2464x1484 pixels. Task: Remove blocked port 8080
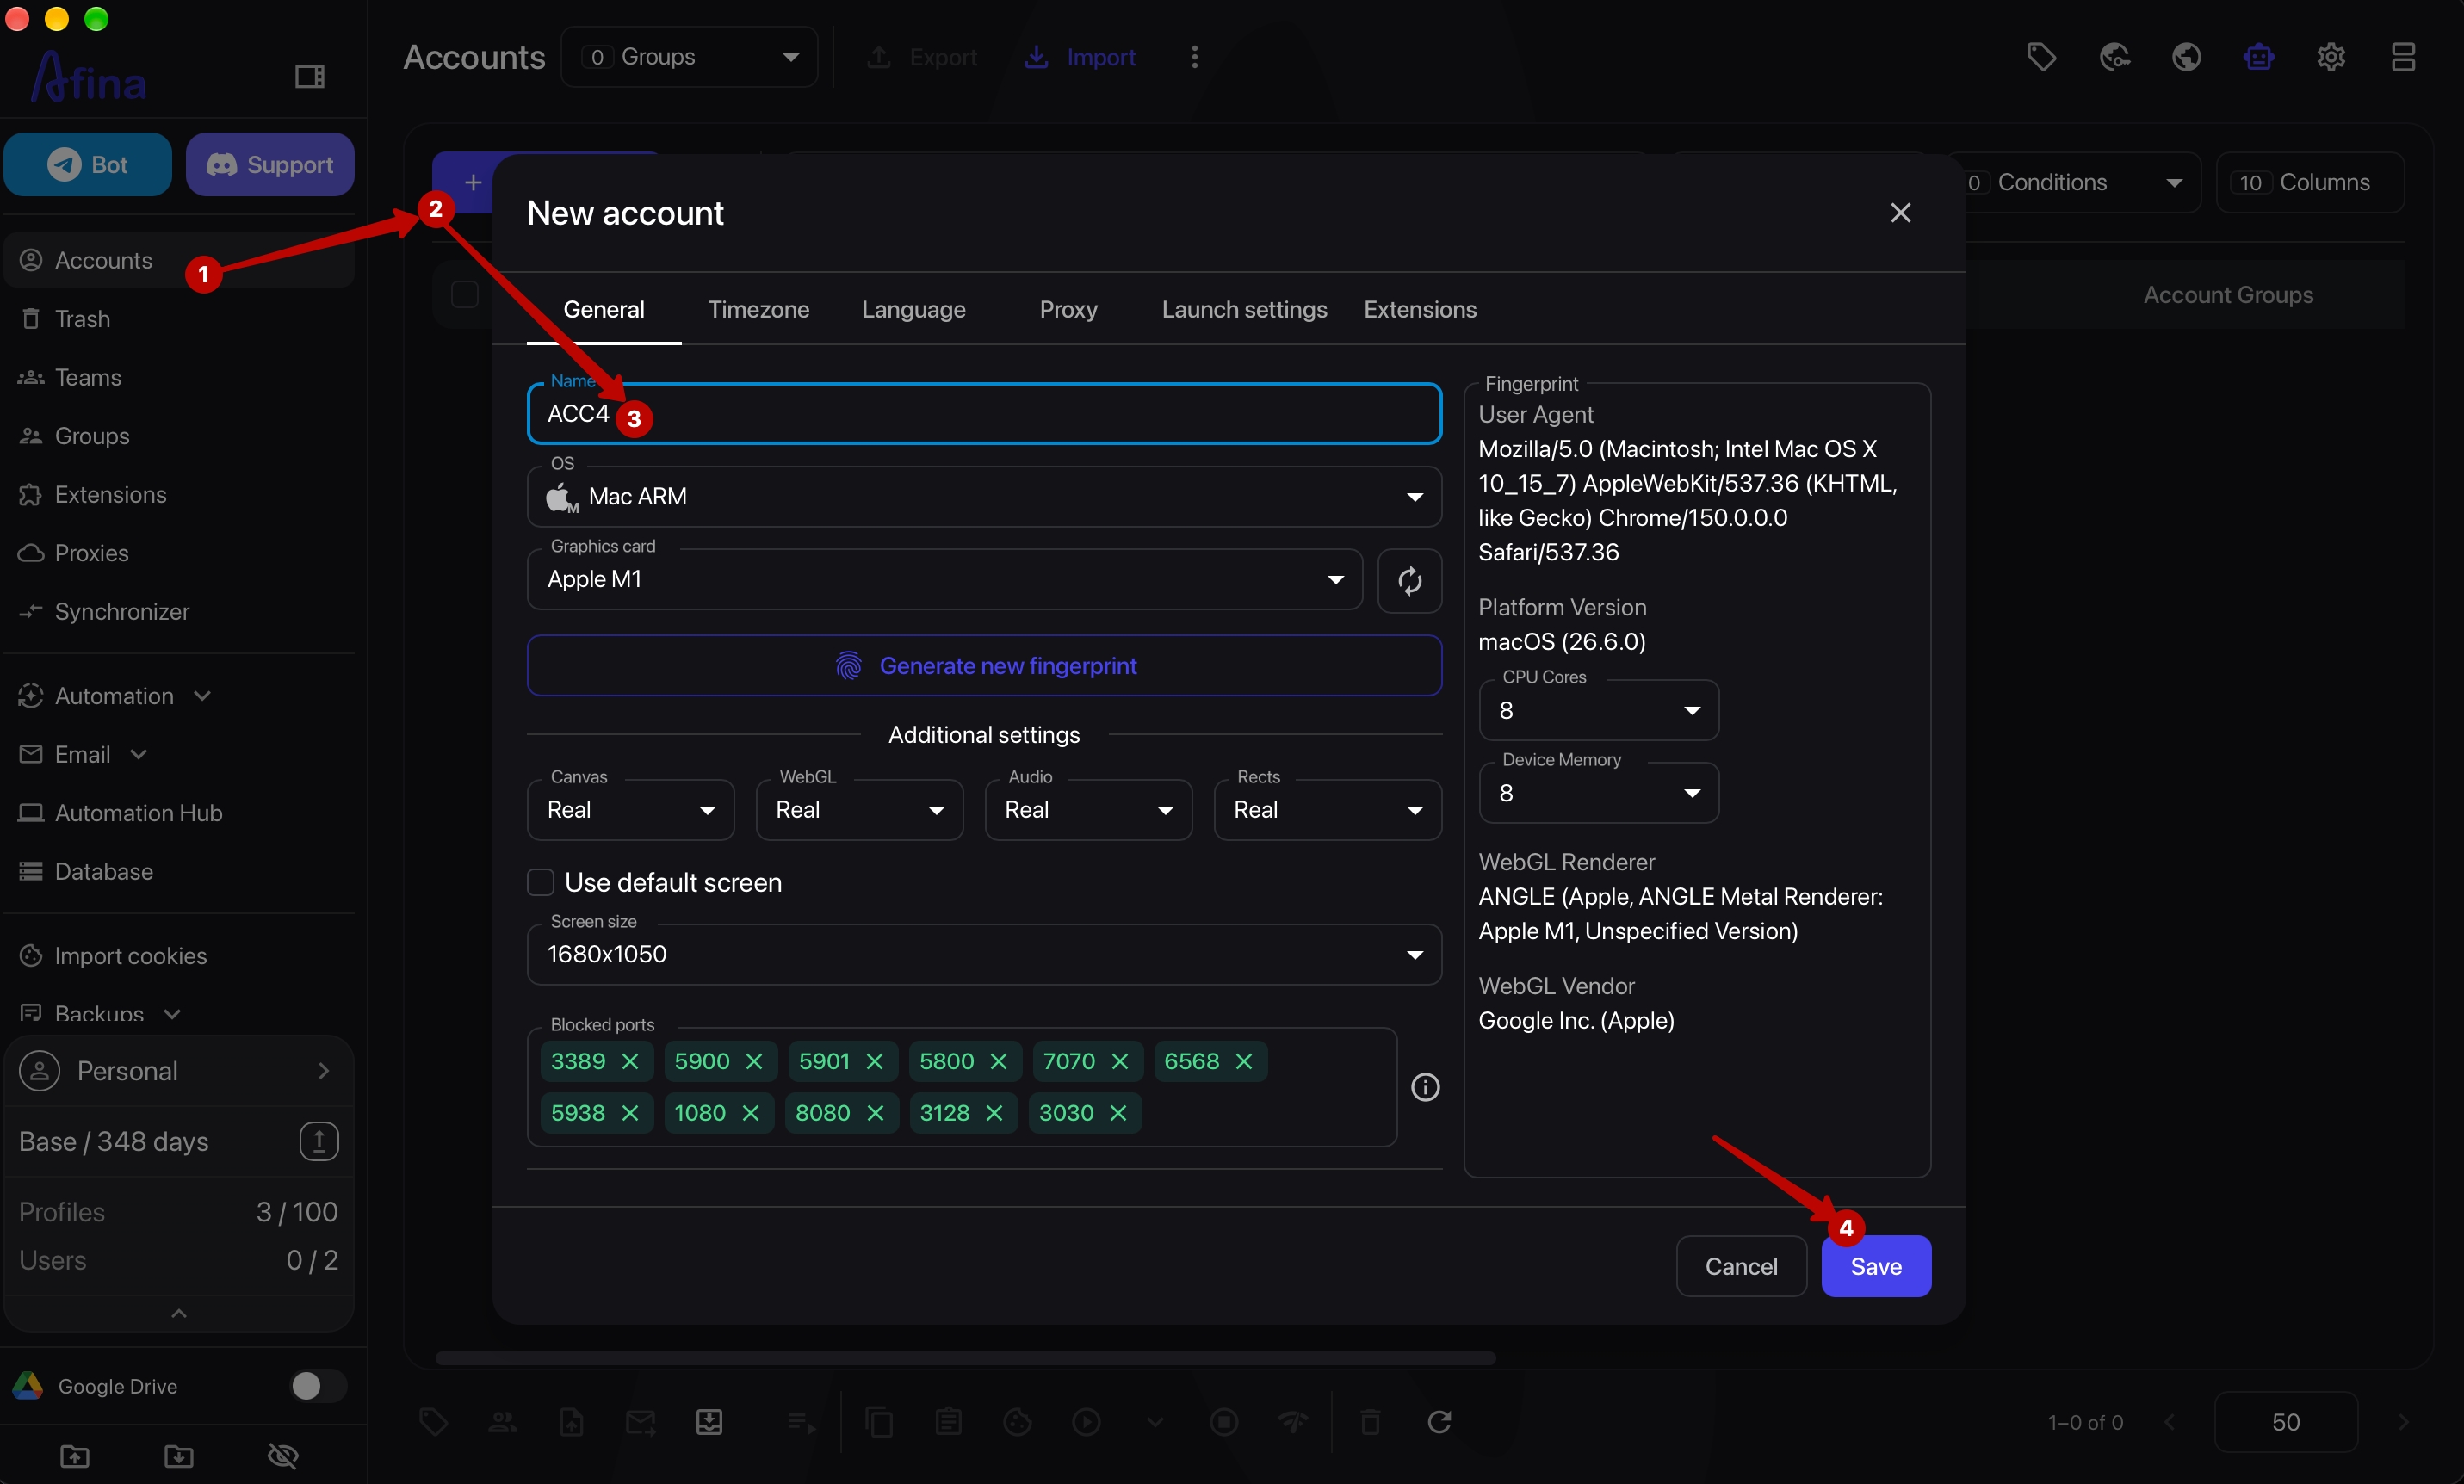pyautogui.click(x=875, y=1113)
